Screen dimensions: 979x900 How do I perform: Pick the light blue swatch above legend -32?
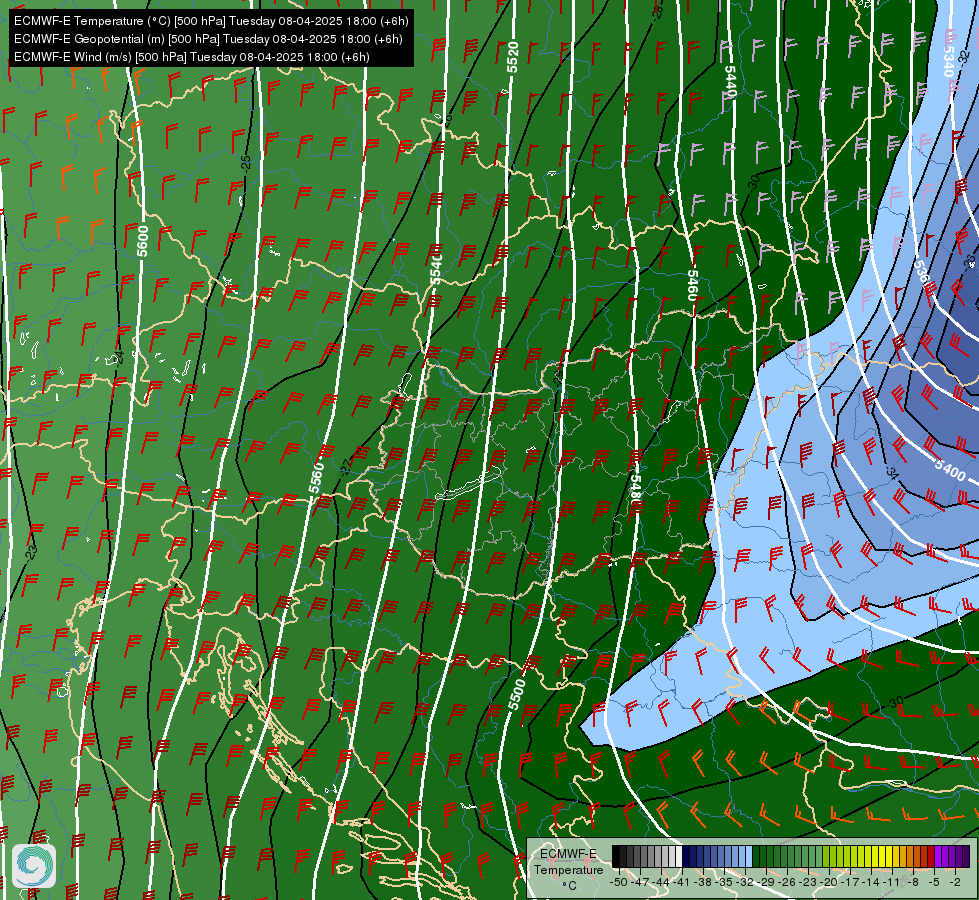pyautogui.click(x=749, y=856)
